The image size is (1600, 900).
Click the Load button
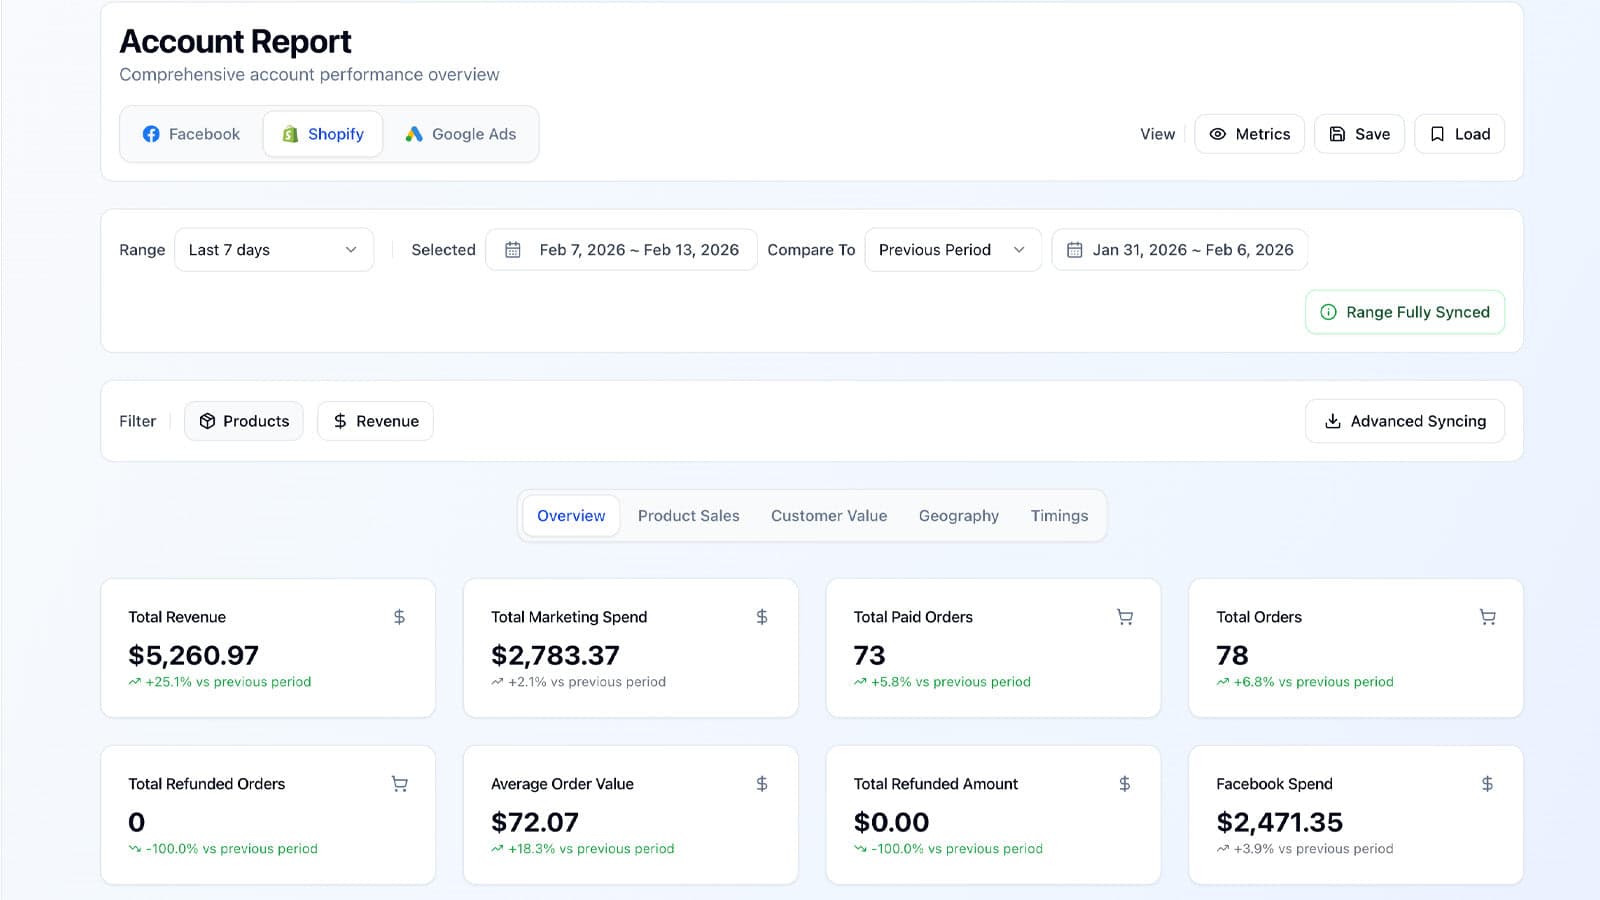coord(1460,134)
